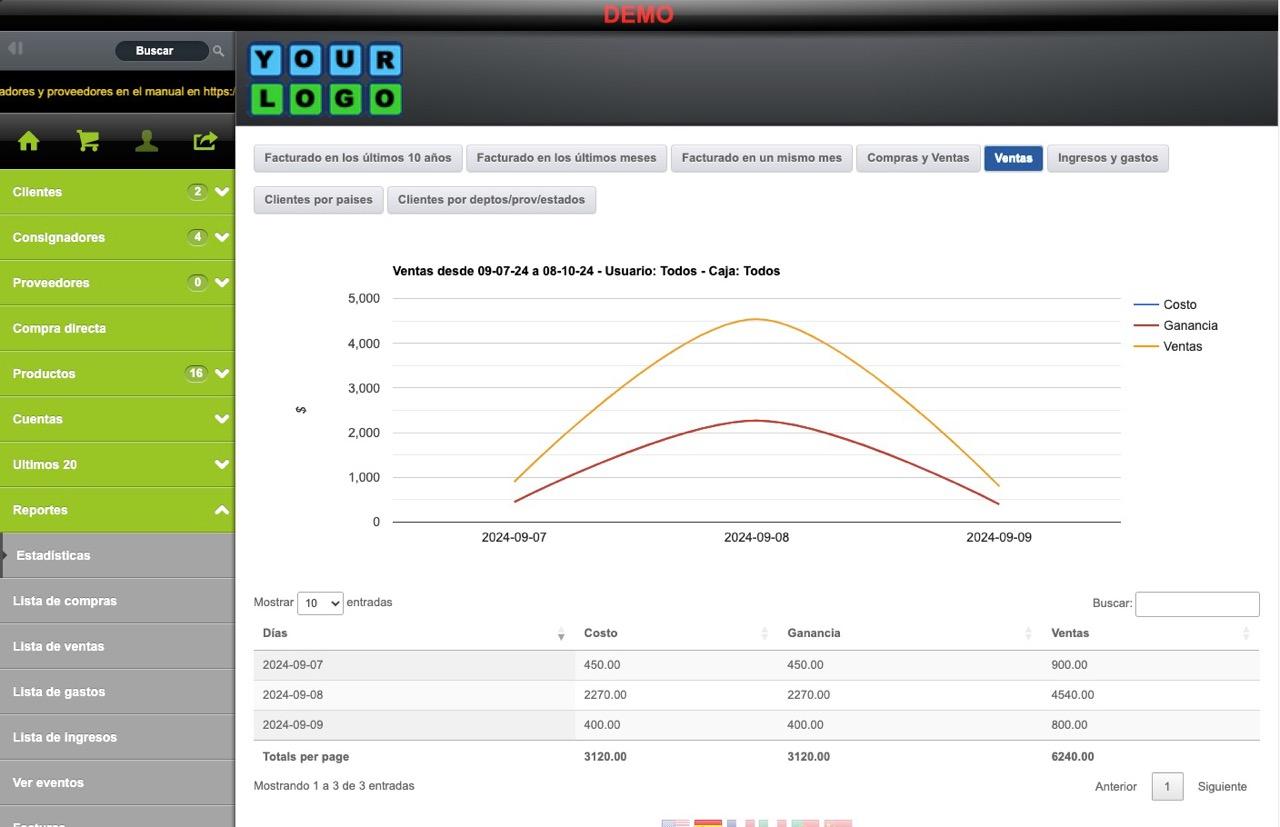Open the Mostrar entries dropdown
Screen dimensions: 1280x827
coord(320,603)
